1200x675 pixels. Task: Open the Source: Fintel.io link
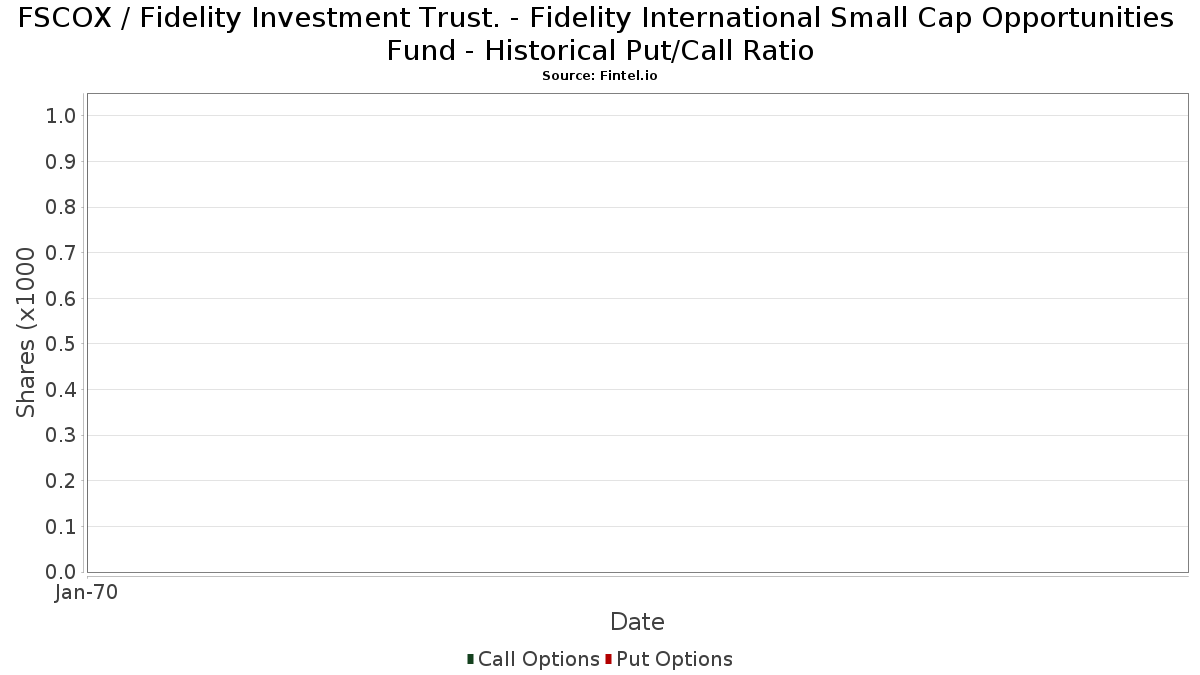[x=599, y=76]
